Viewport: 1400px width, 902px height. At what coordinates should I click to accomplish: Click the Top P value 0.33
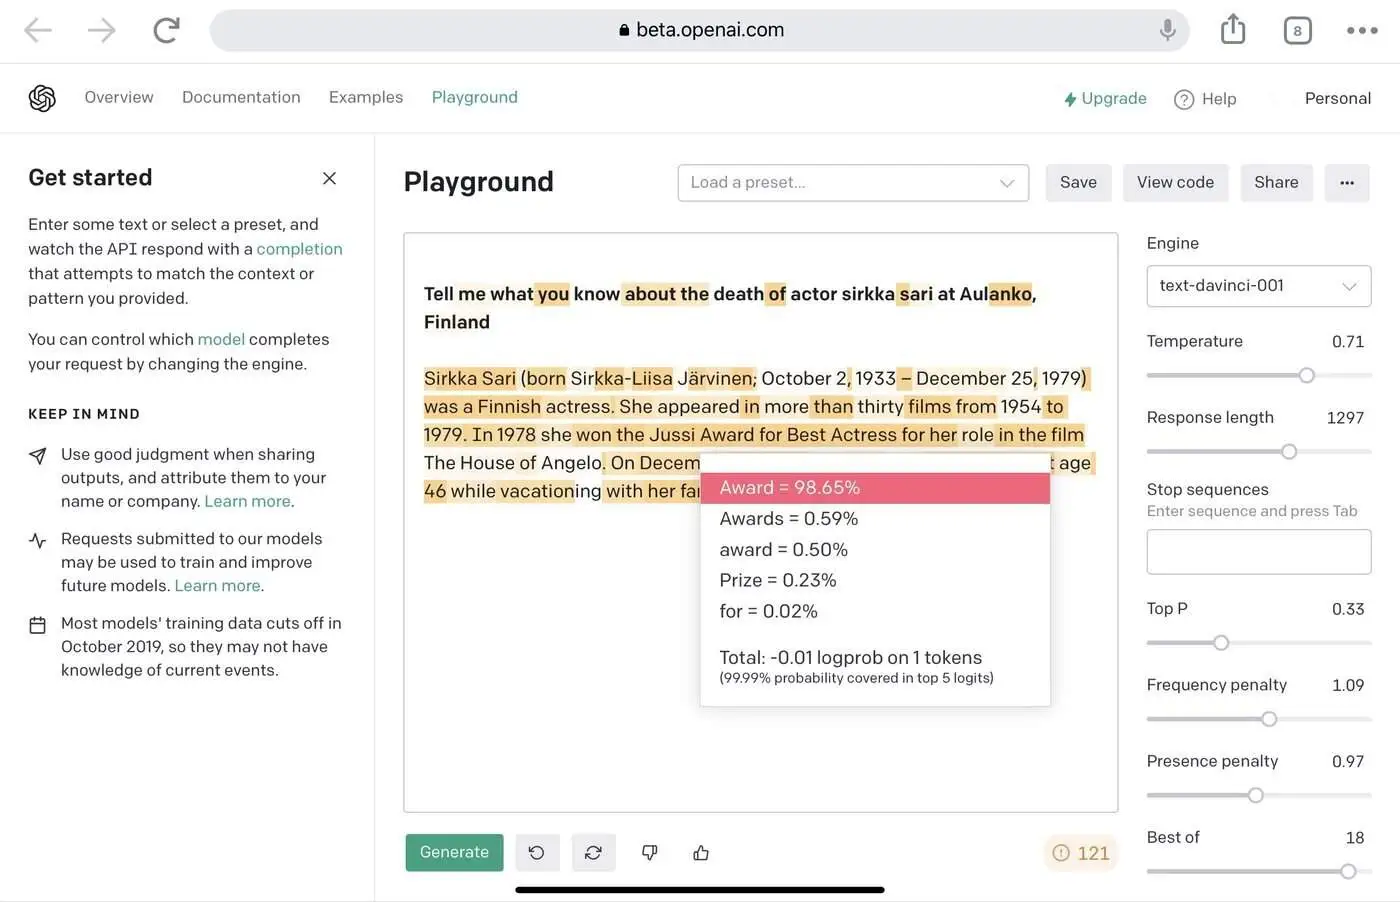pyautogui.click(x=1348, y=609)
